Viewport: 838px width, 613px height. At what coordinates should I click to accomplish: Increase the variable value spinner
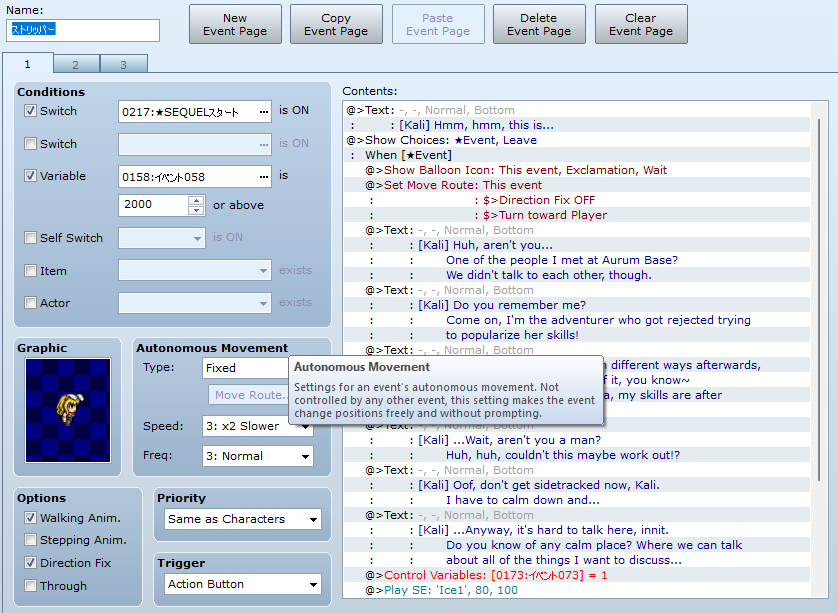click(x=197, y=200)
